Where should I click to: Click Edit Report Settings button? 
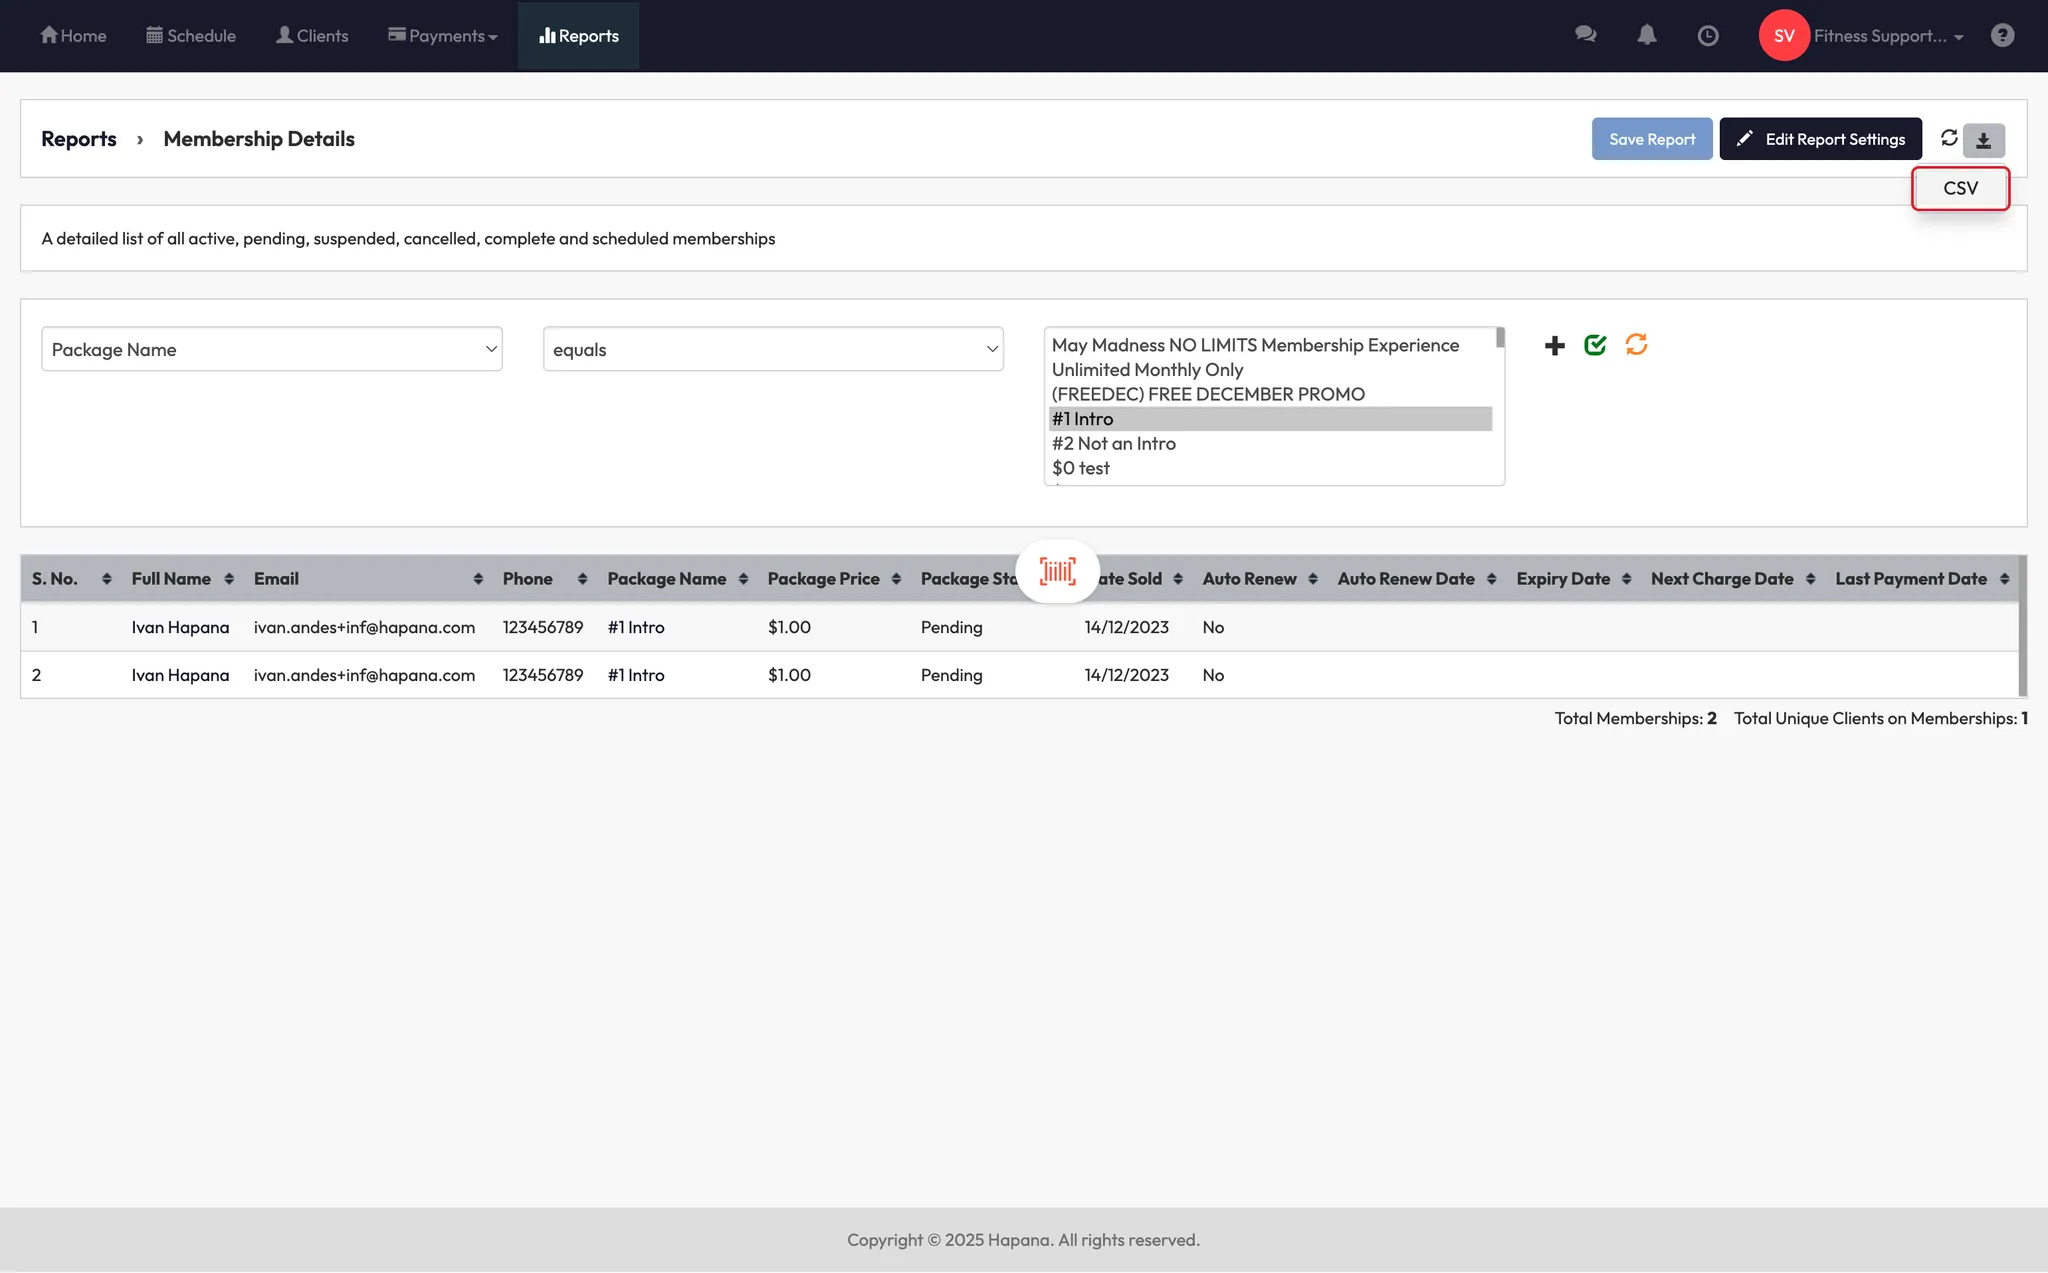click(x=1820, y=139)
